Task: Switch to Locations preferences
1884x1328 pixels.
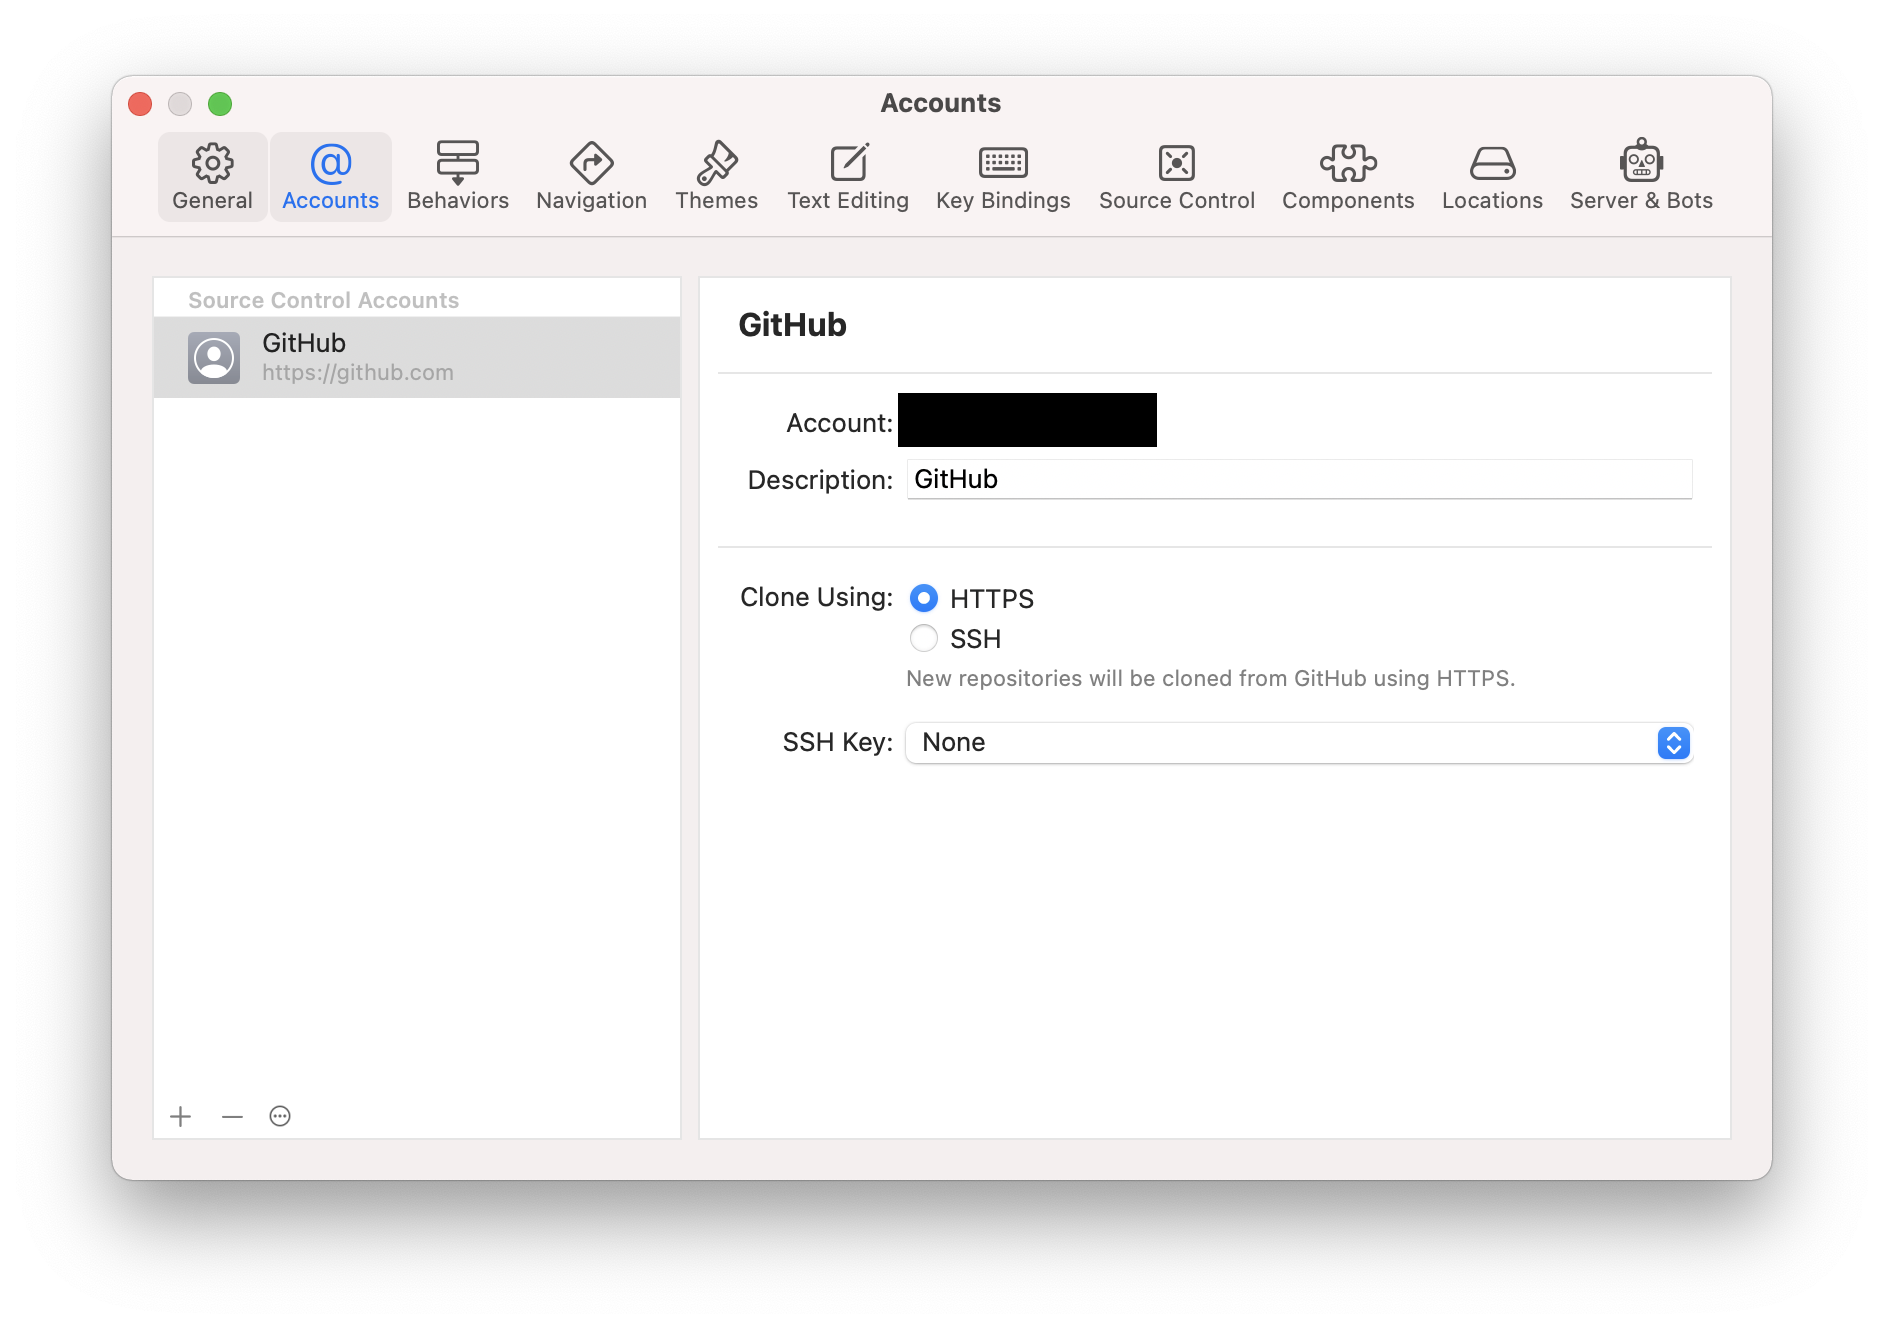Action: click(x=1492, y=176)
